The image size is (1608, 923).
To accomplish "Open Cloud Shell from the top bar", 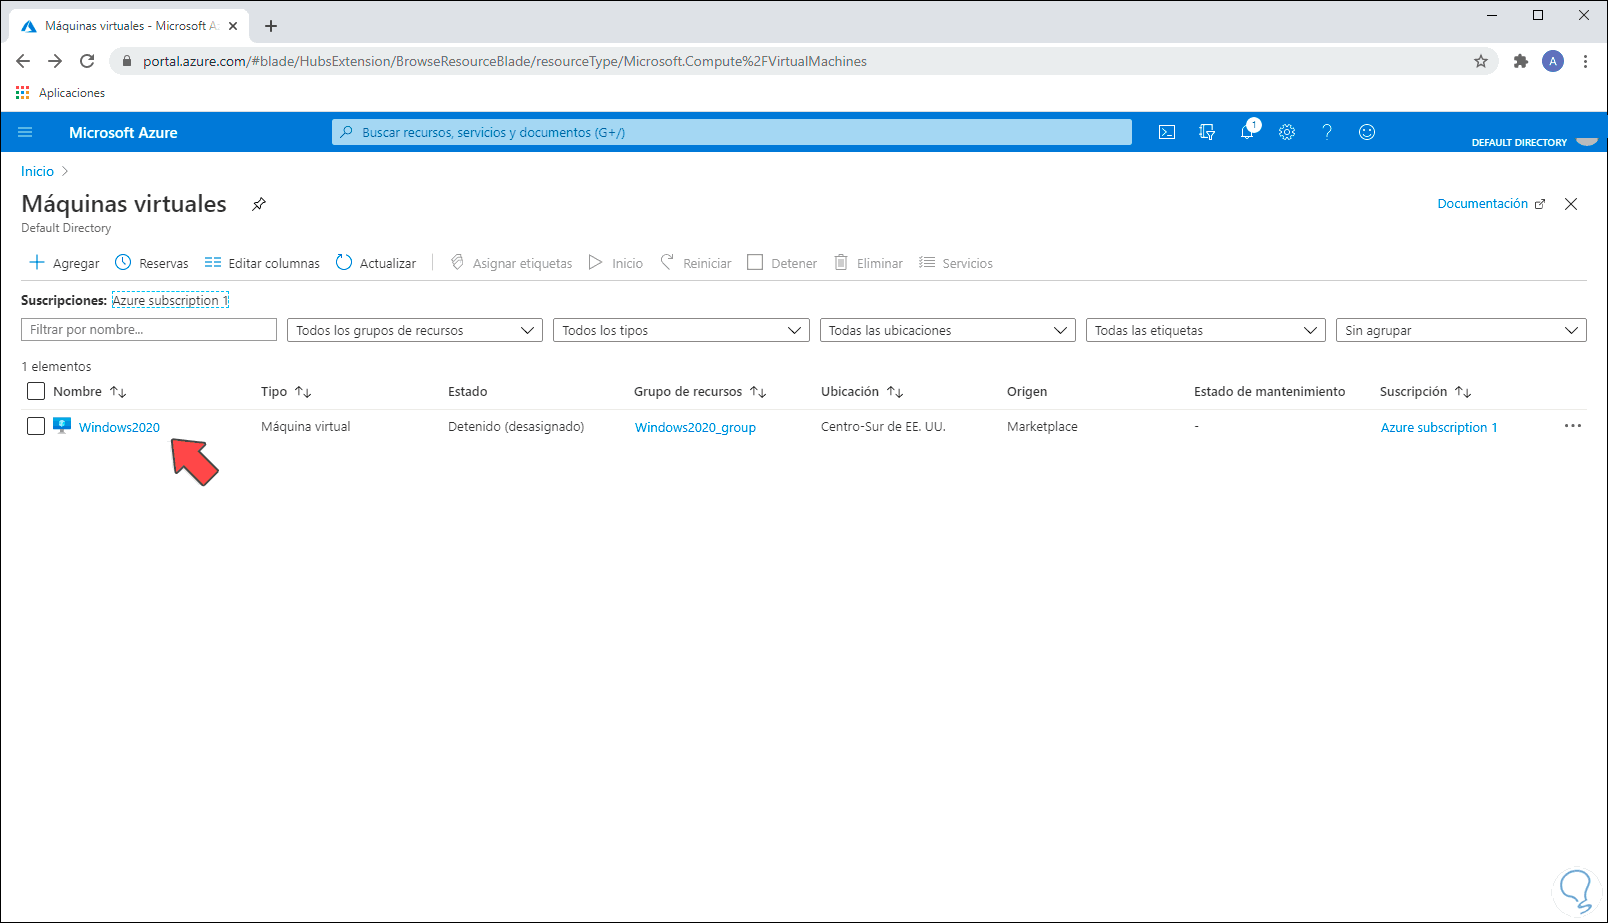I will click(1167, 132).
